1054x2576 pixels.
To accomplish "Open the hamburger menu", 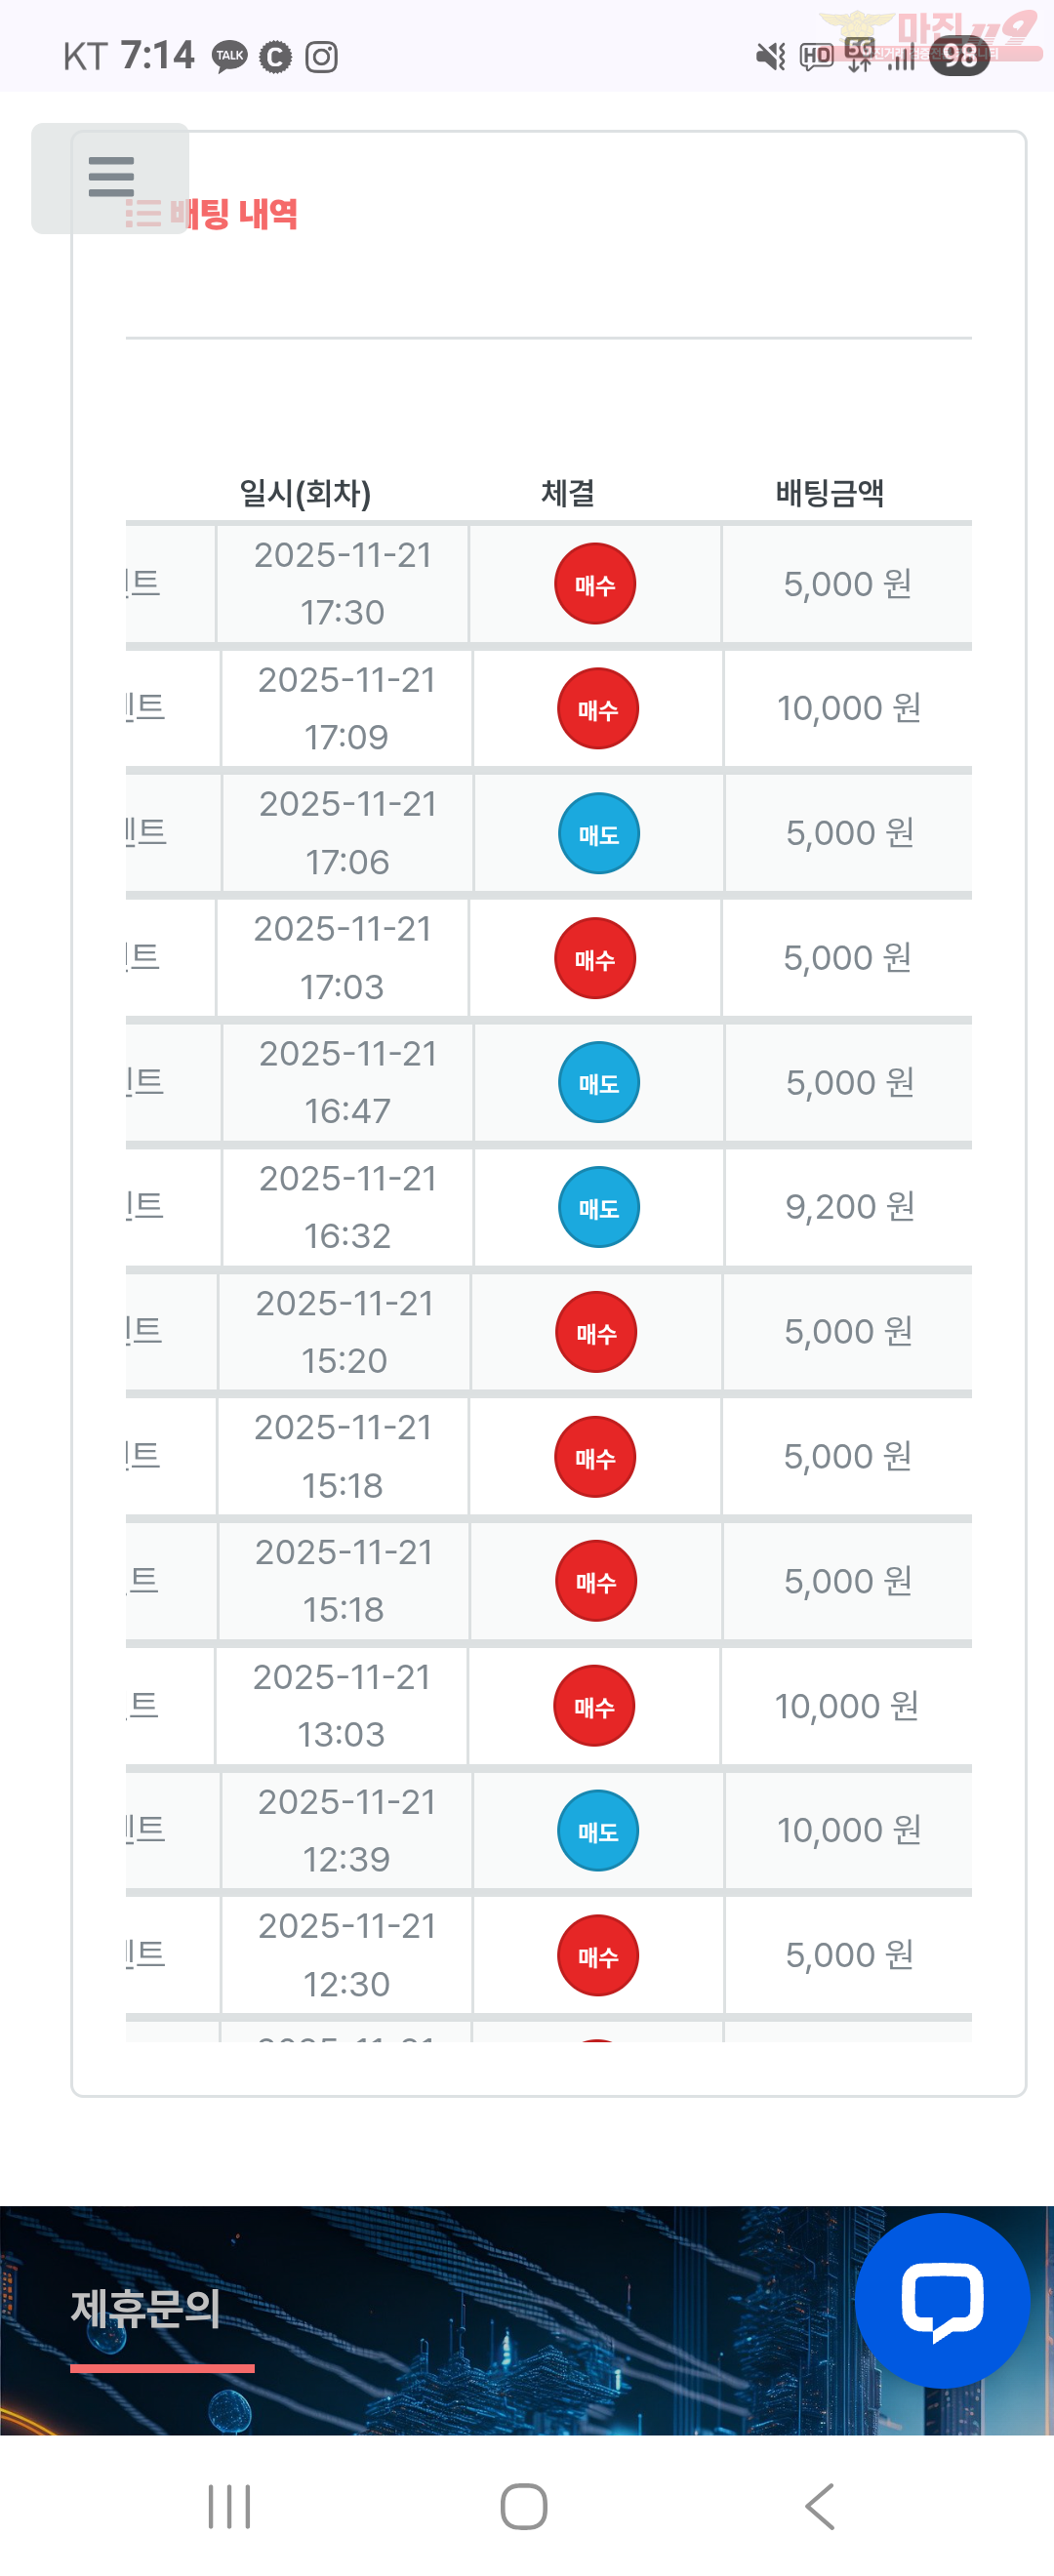I will coord(110,177).
